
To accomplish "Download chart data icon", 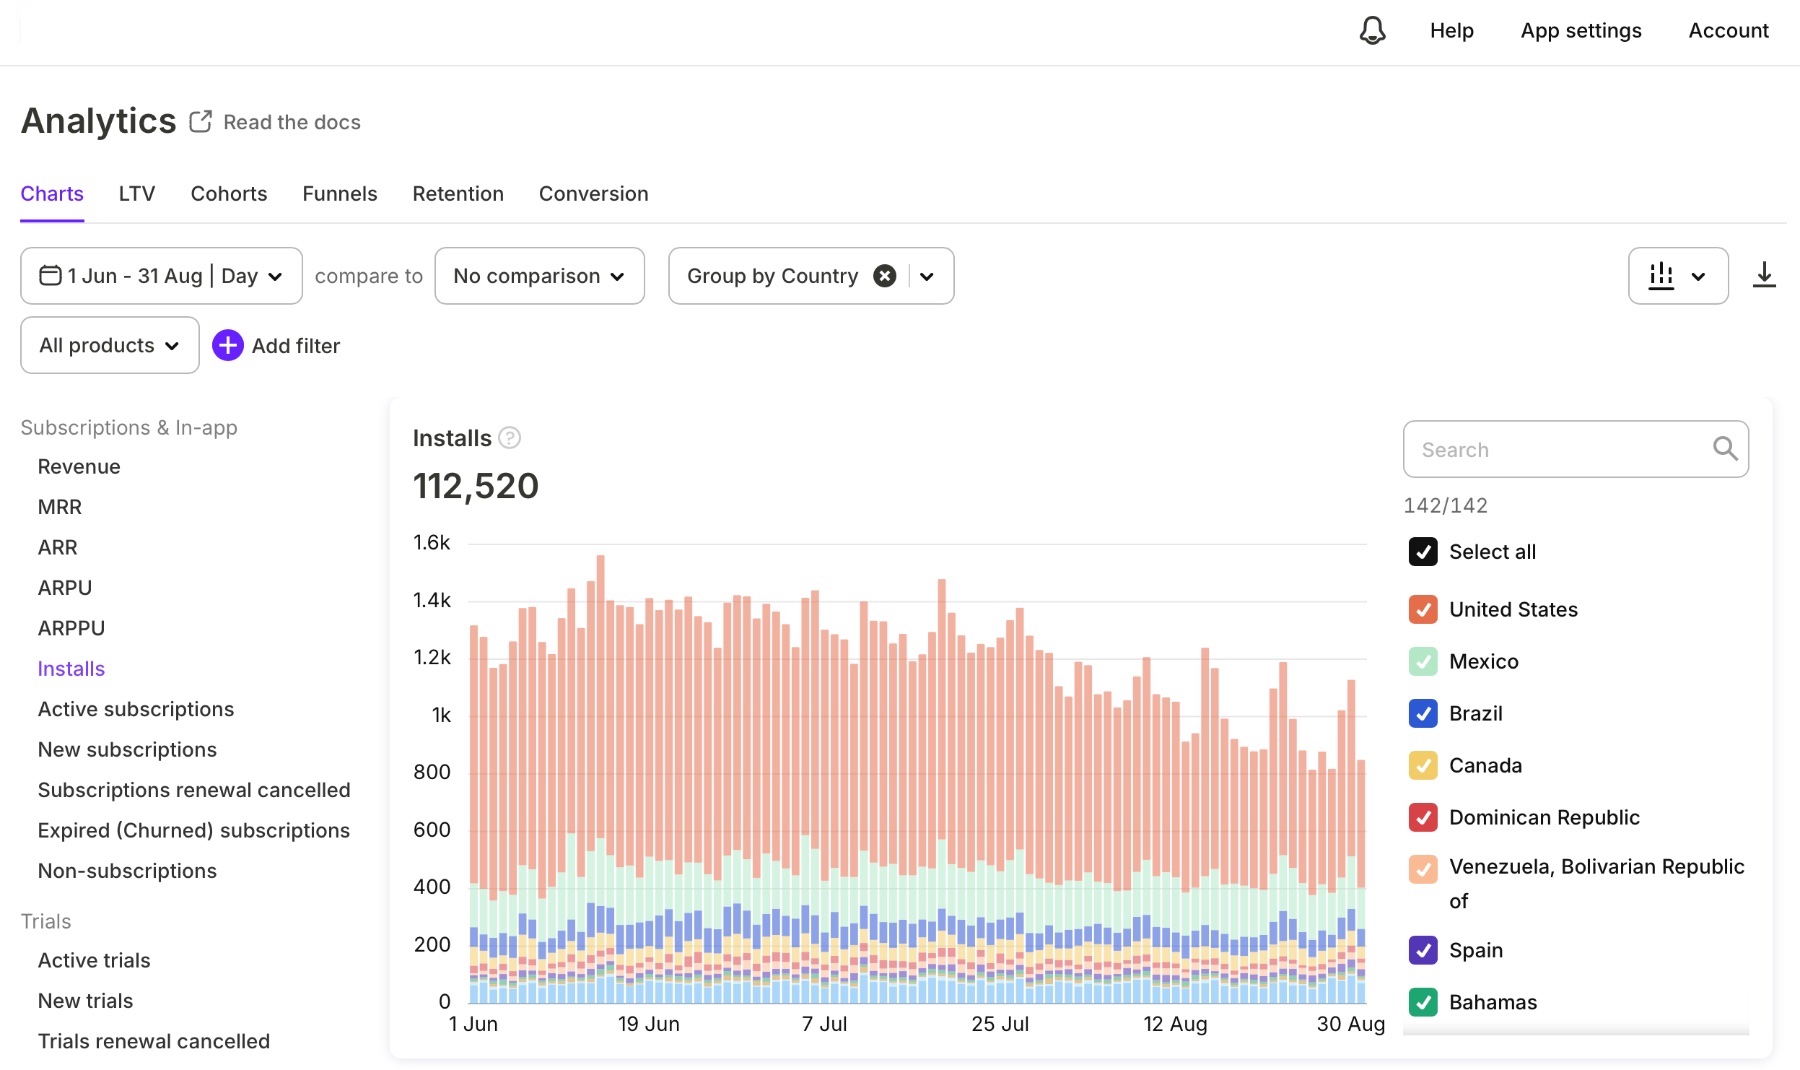I will pyautogui.click(x=1764, y=275).
